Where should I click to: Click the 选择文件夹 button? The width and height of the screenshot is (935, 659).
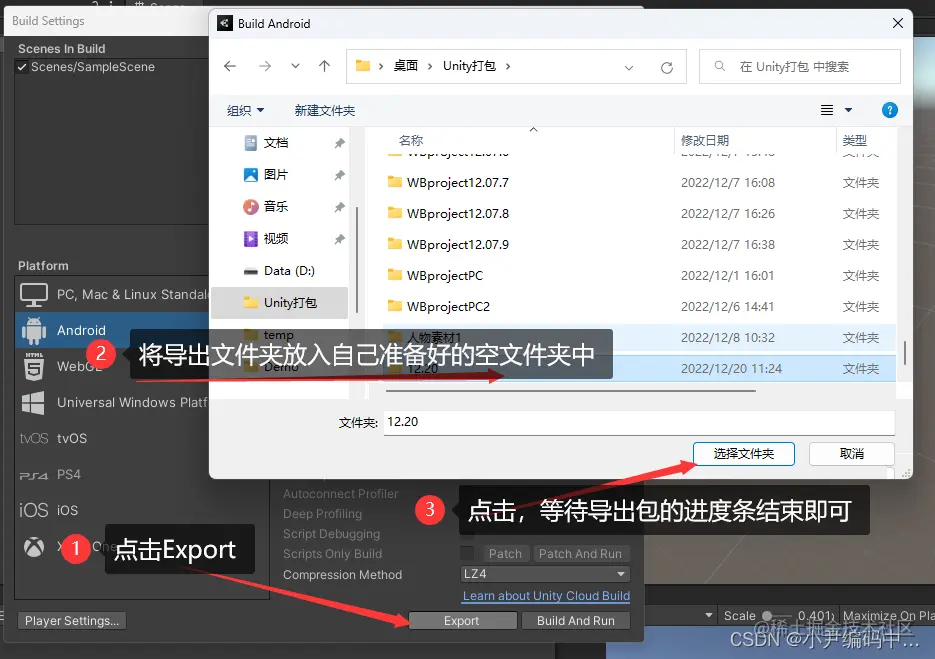pos(744,454)
